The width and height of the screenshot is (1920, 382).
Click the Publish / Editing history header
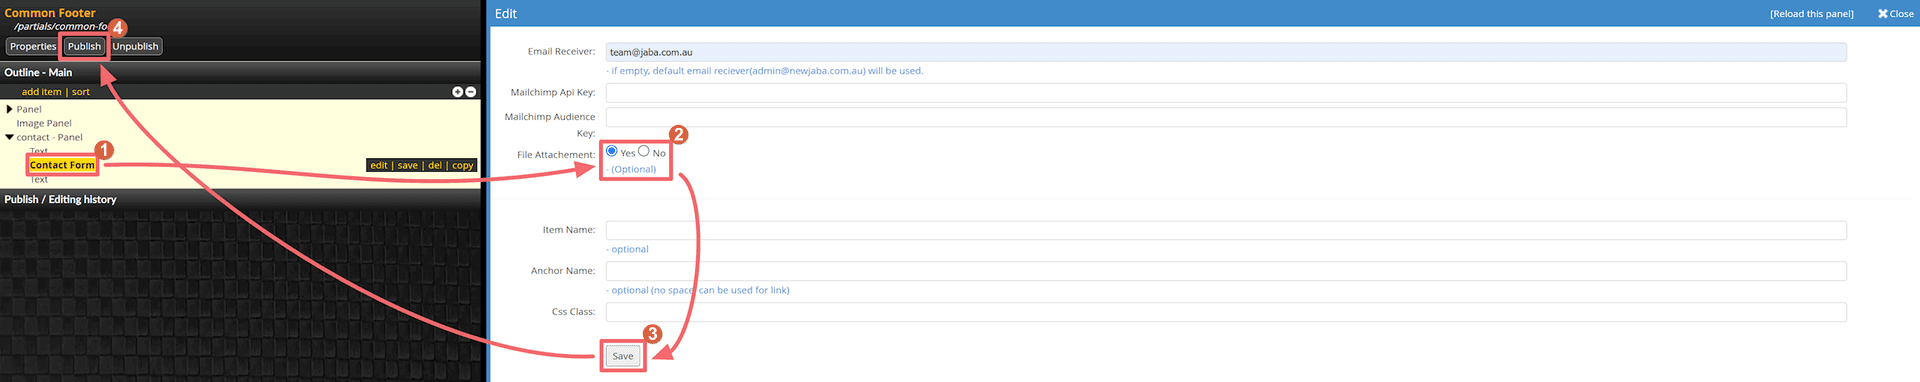60,199
